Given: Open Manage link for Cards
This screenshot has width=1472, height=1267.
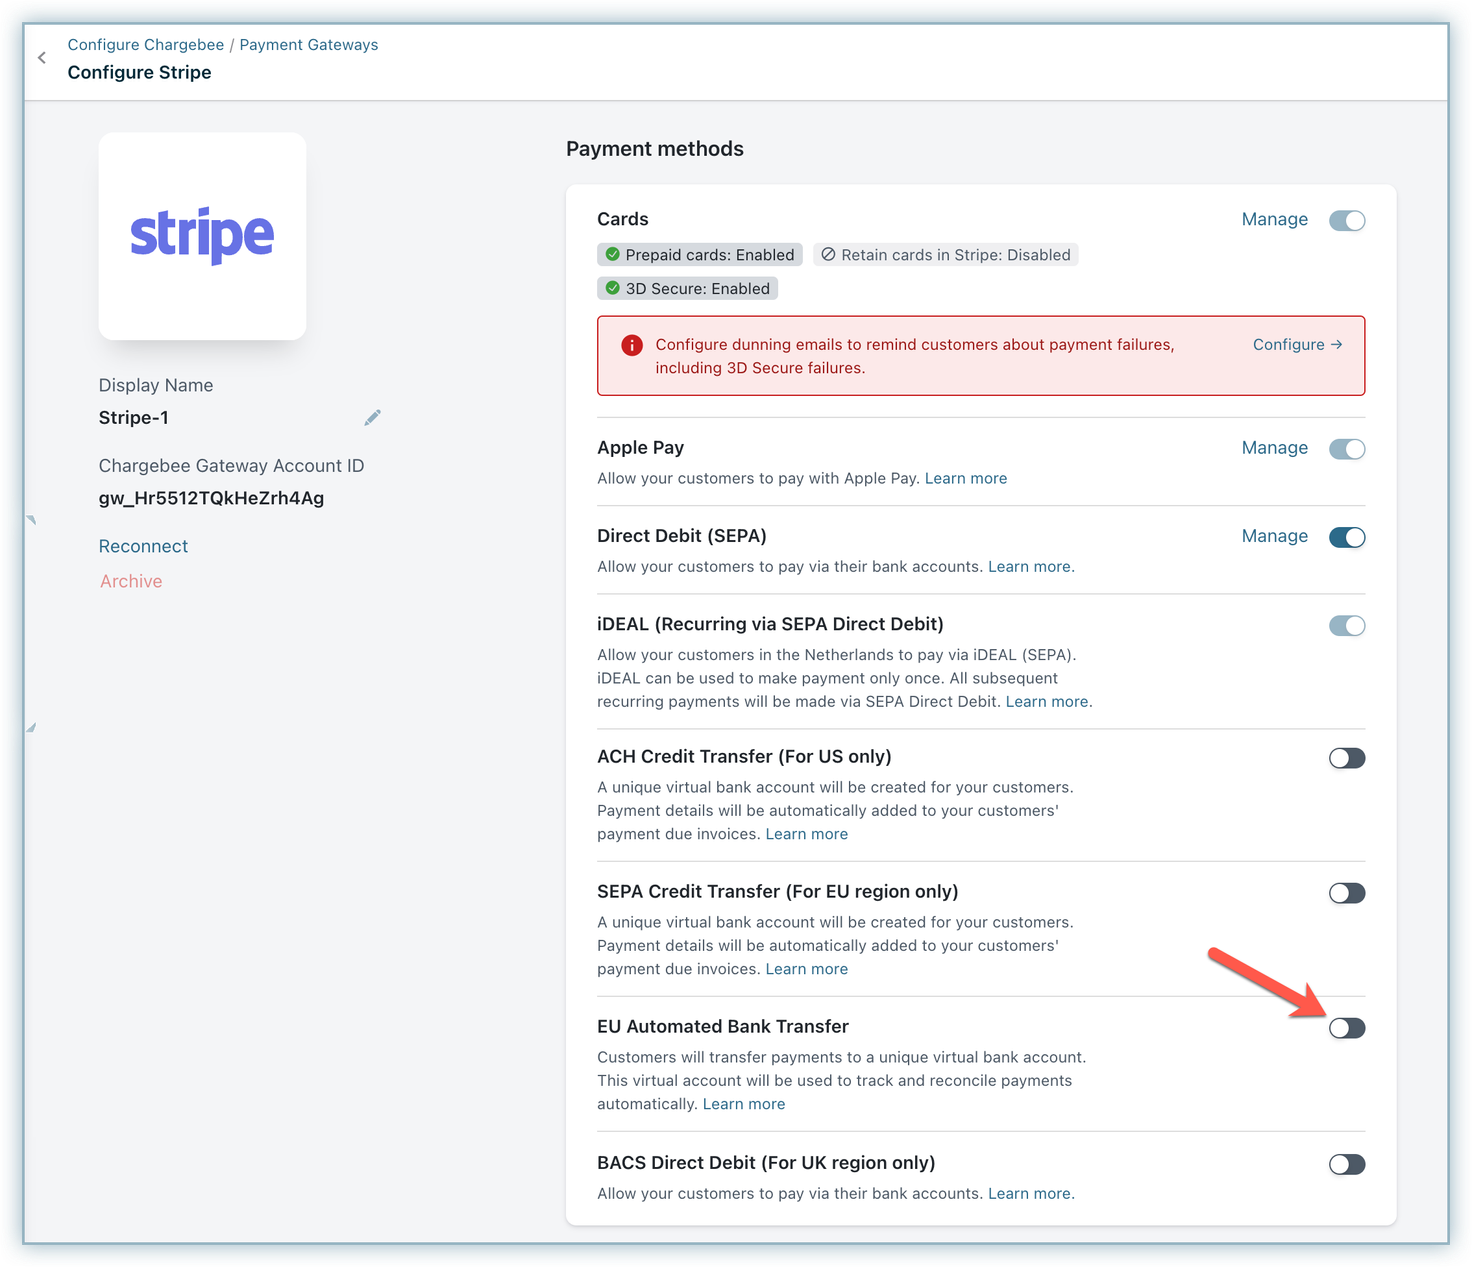Looking at the screenshot, I should pos(1274,219).
